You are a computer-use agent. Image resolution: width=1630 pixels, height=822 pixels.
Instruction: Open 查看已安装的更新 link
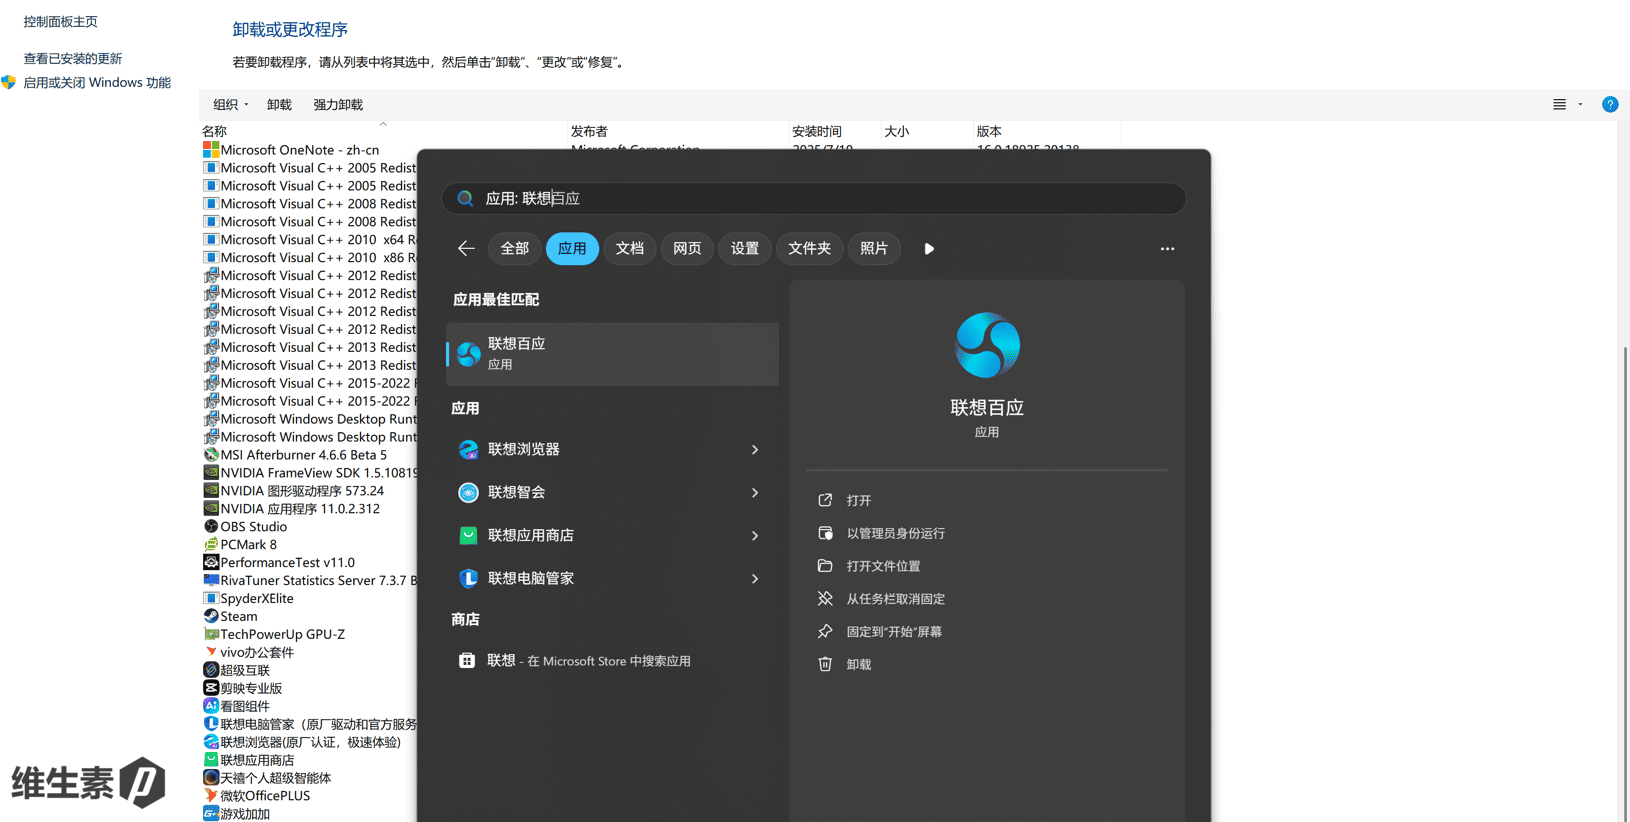tap(73, 59)
